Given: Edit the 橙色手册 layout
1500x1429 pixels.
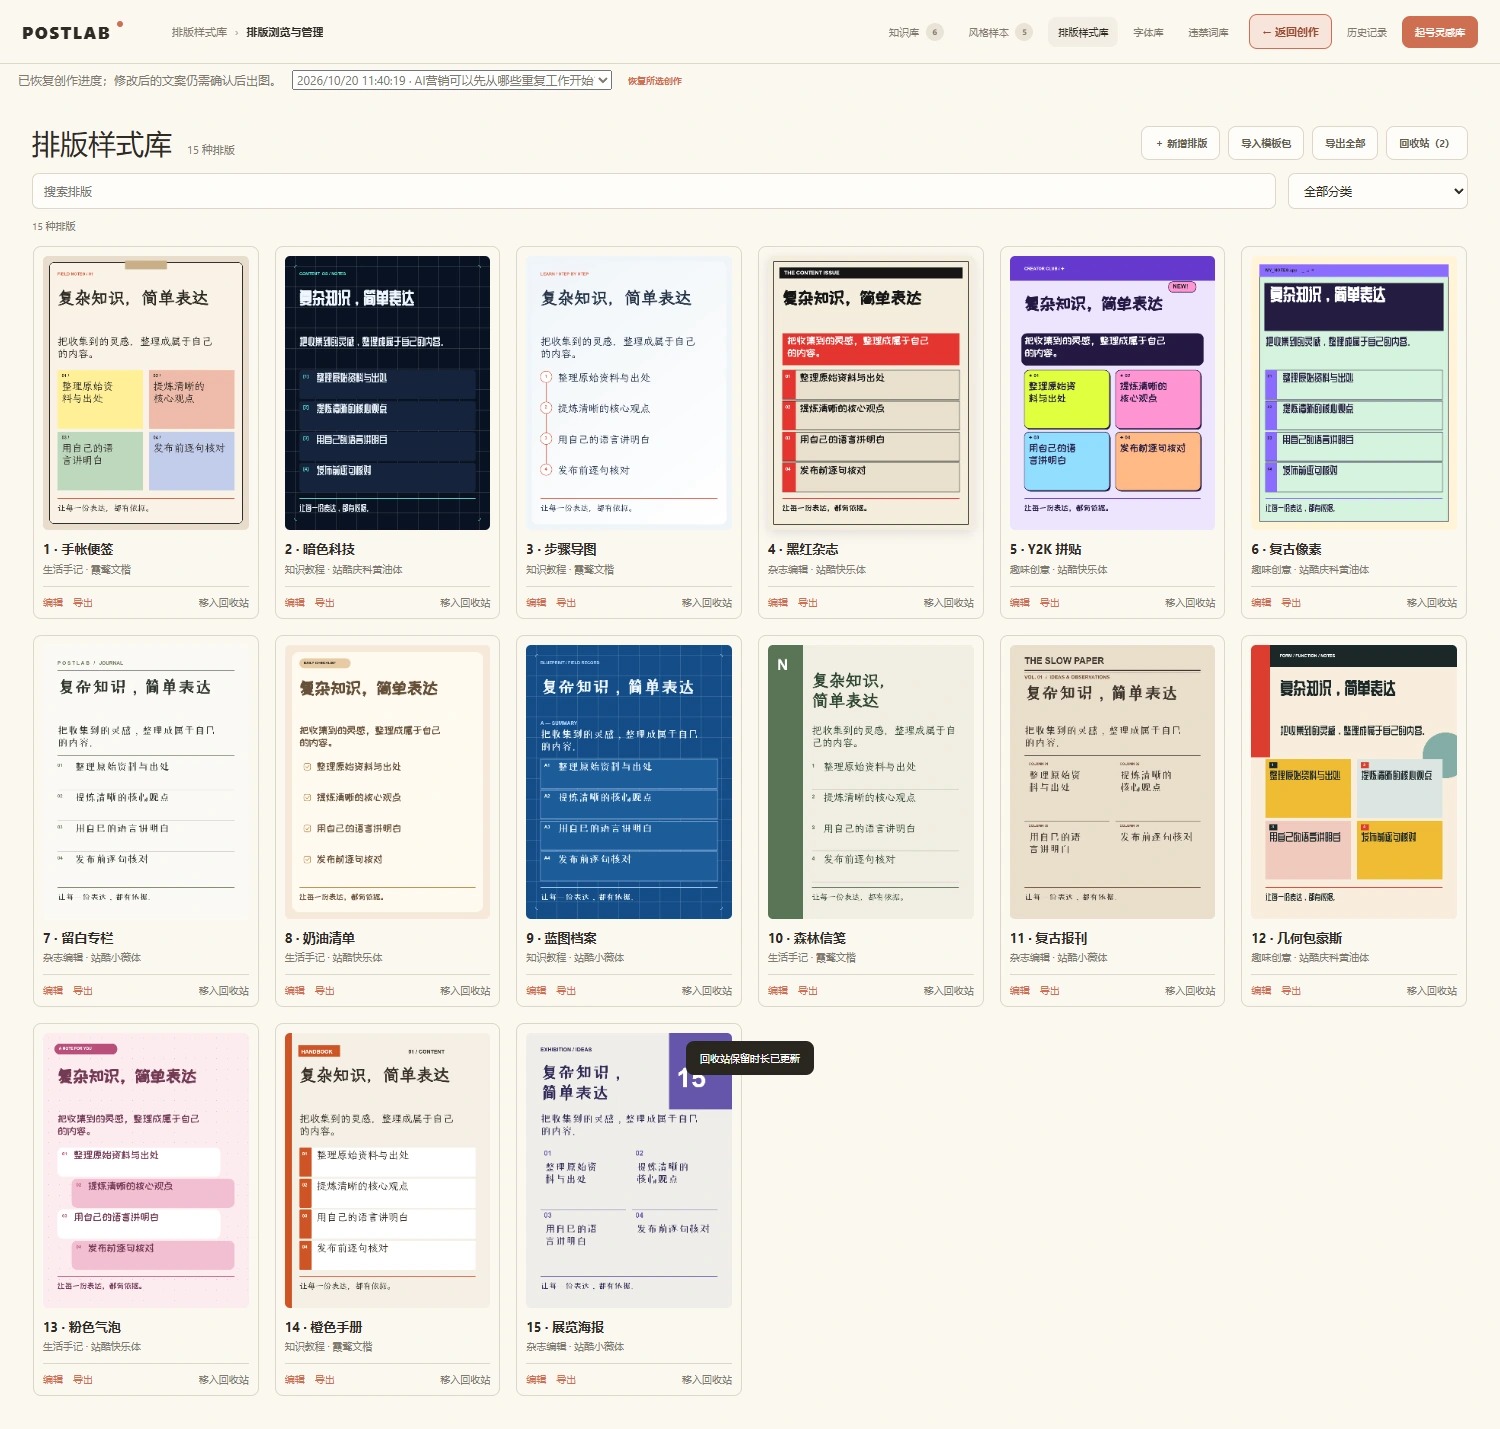Looking at the screenshot, I should pyautogui.click(x=295, y=1380).
